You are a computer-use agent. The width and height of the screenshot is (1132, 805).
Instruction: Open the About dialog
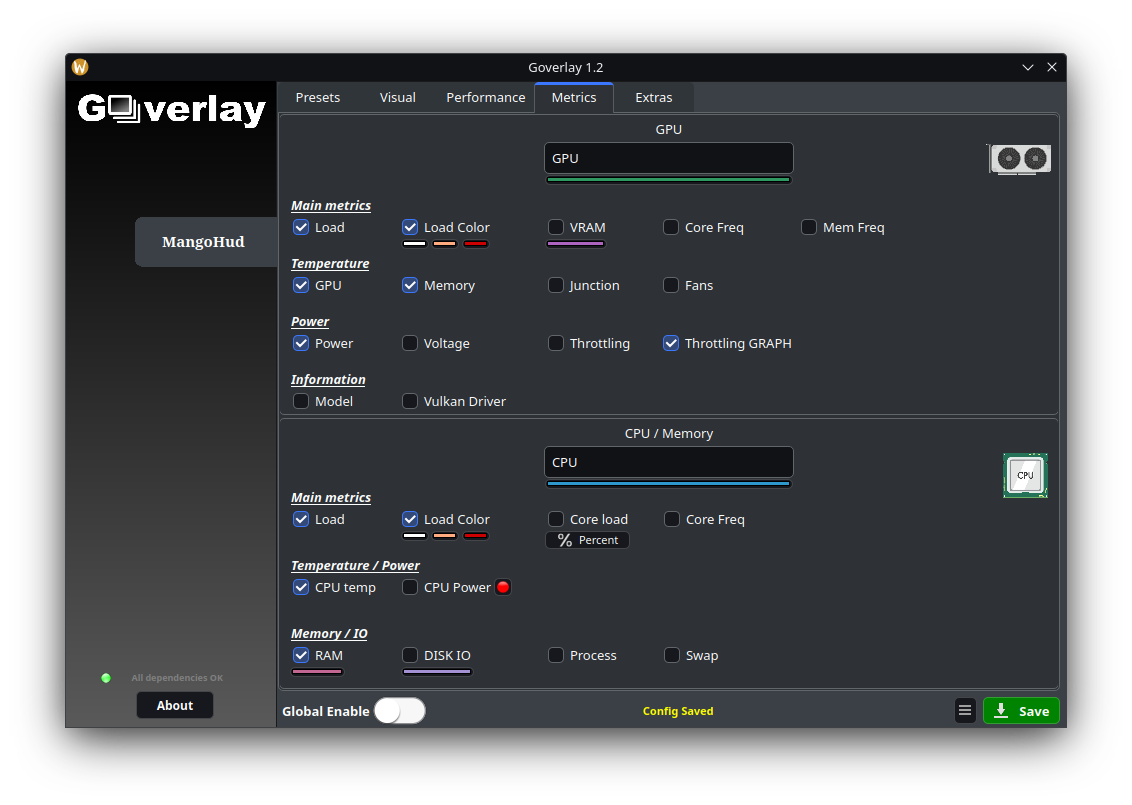click(x=175, y=705)
